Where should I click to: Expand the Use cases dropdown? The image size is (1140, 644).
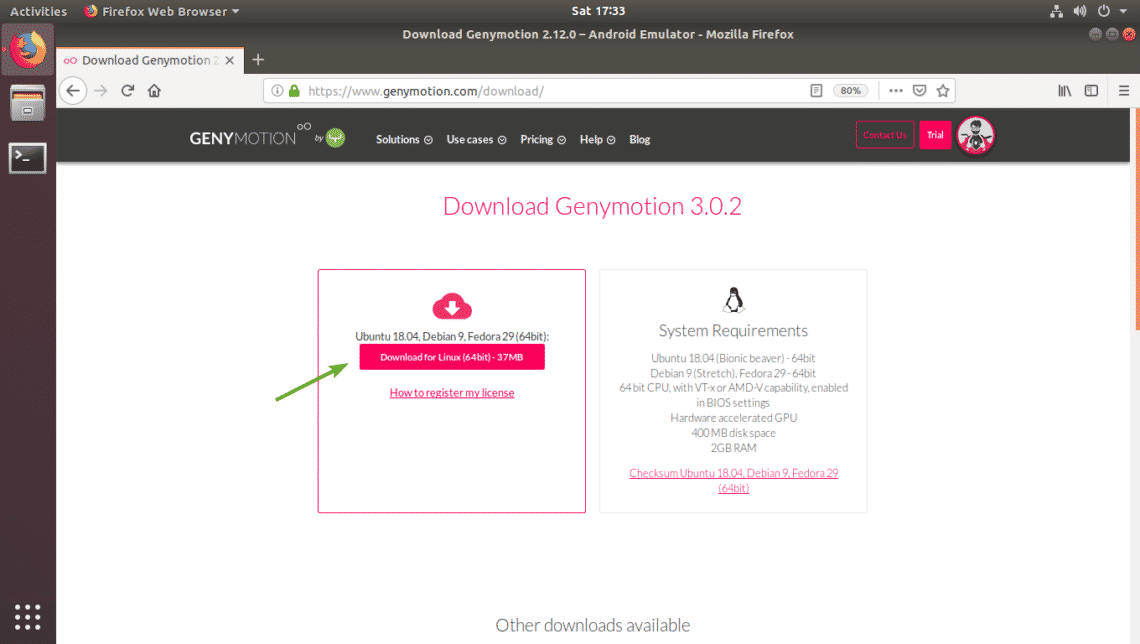click(x=476, y=140)
